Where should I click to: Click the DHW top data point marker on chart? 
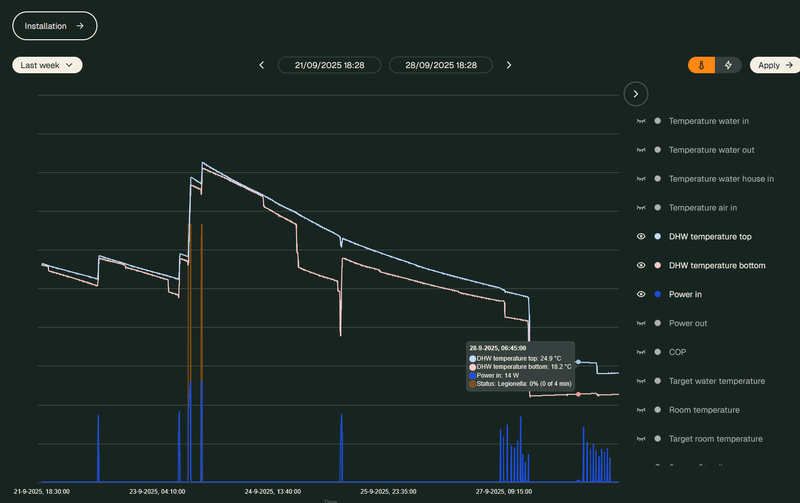coord(578,362)
